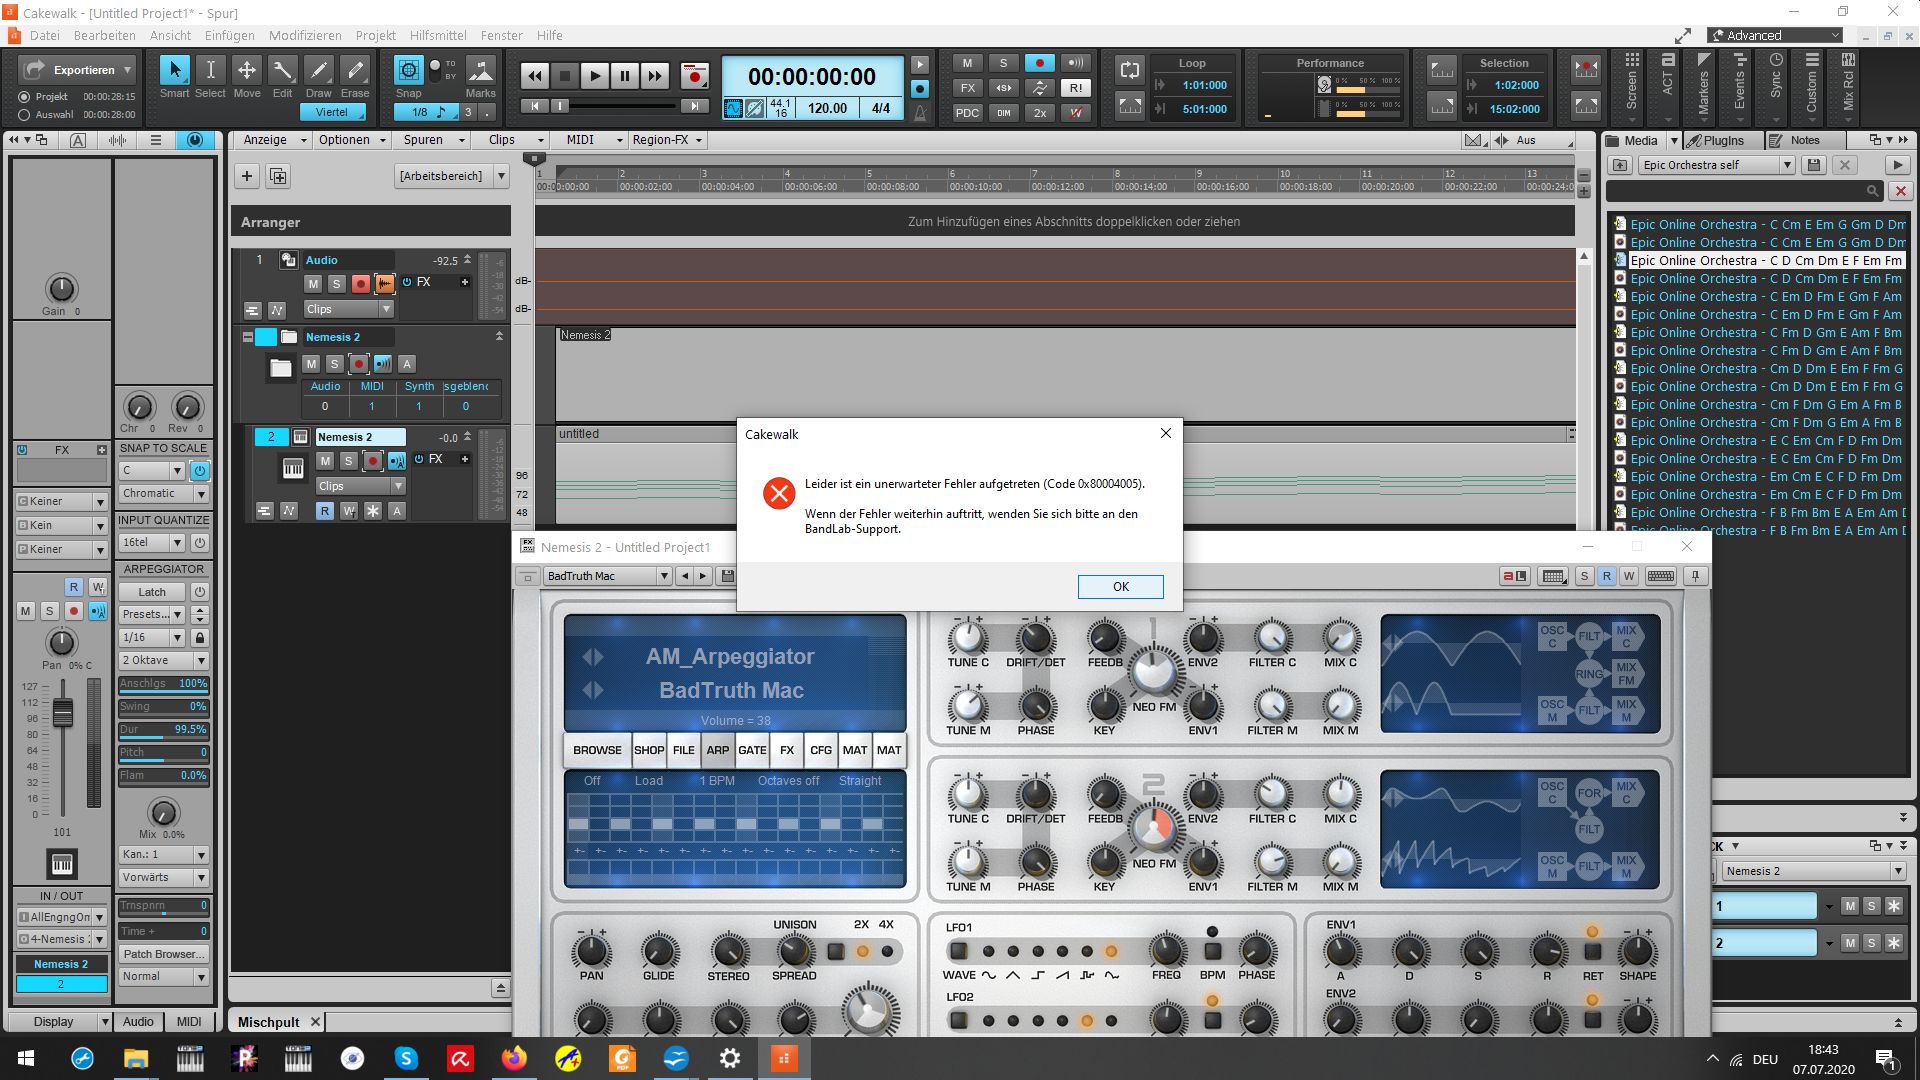Solo the Nemesis 2 MIDI track
Viewport: 1920px width, 1080px height.
[x=347, y=460]
